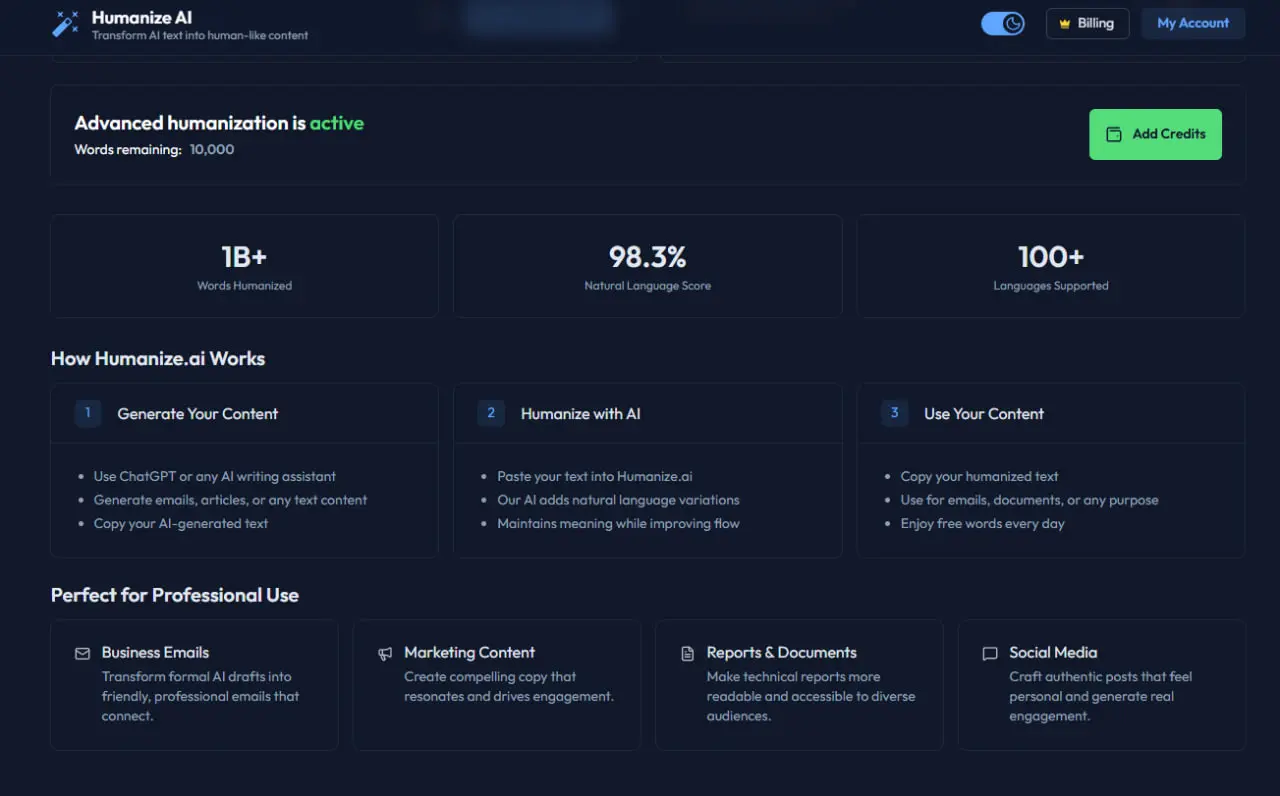Click 'Use for emails, documents, or any purpose'

tap(1030, 499)
